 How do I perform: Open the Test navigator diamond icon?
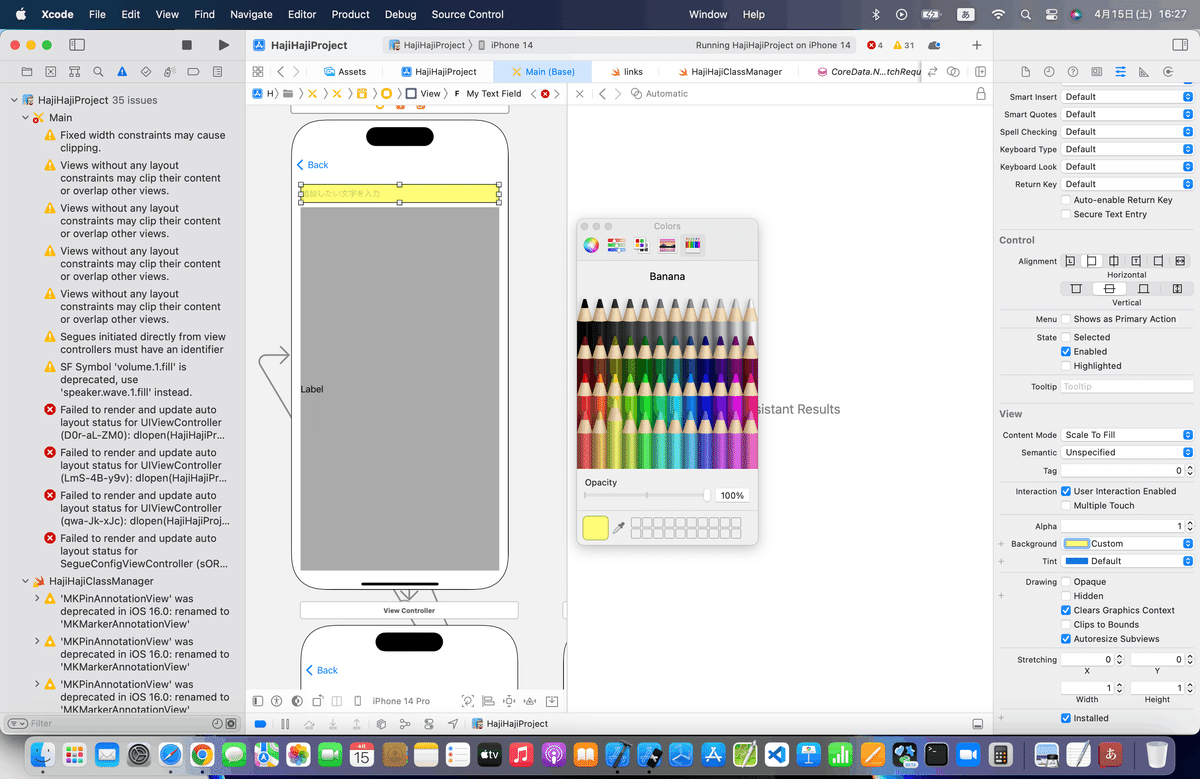click(146, 72)
